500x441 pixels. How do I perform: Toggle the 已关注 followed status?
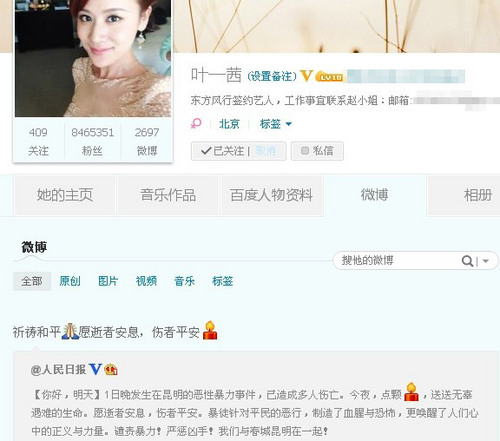point(223,151)
